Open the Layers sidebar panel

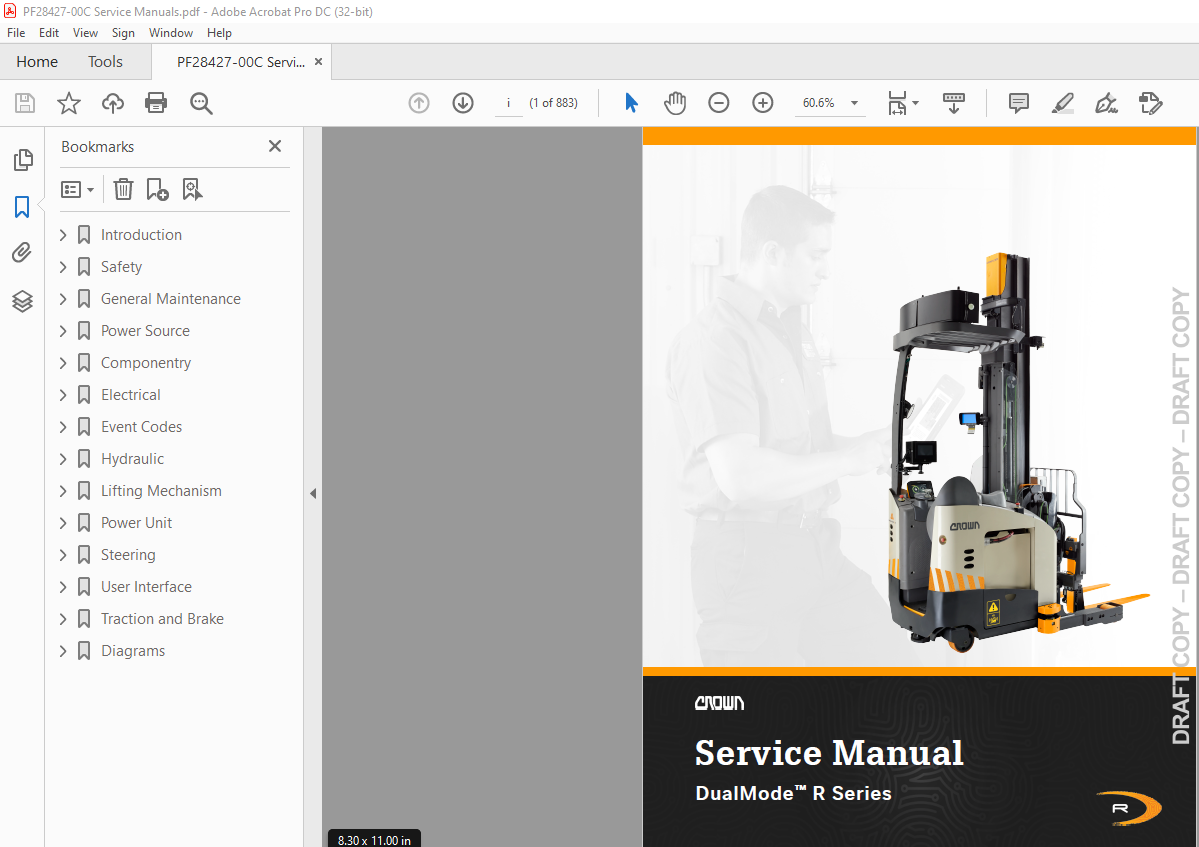tap(22, 301)
